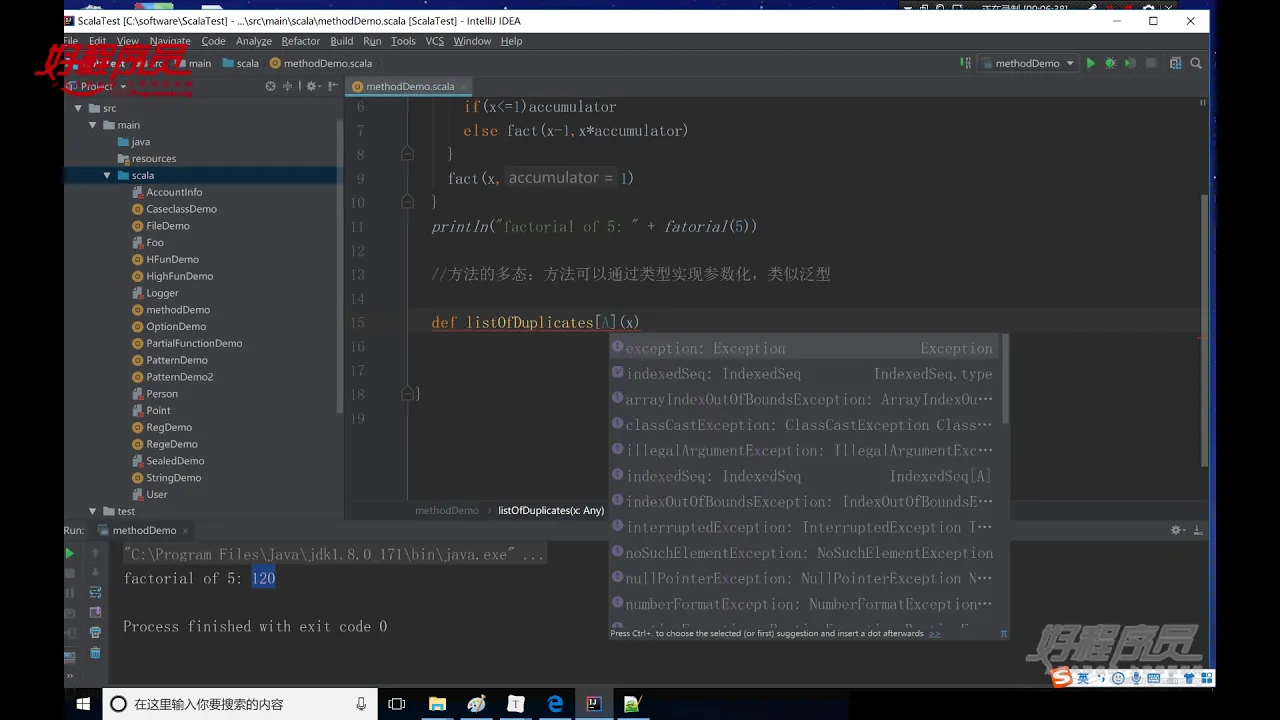1280x720 pixels.
Task: Open the Navigate menu
Action: [x=170, y=41]
